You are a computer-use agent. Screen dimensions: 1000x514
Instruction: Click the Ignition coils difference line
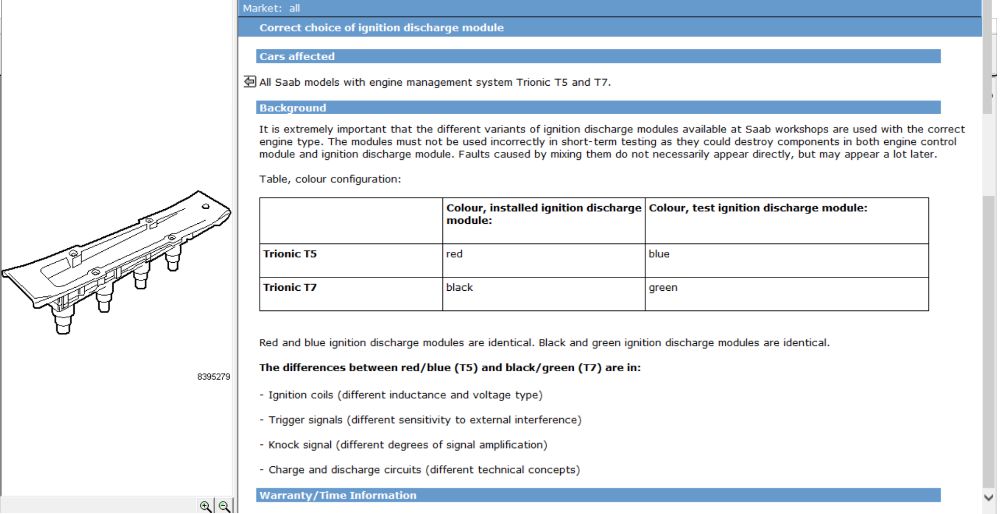click(401, 395)
